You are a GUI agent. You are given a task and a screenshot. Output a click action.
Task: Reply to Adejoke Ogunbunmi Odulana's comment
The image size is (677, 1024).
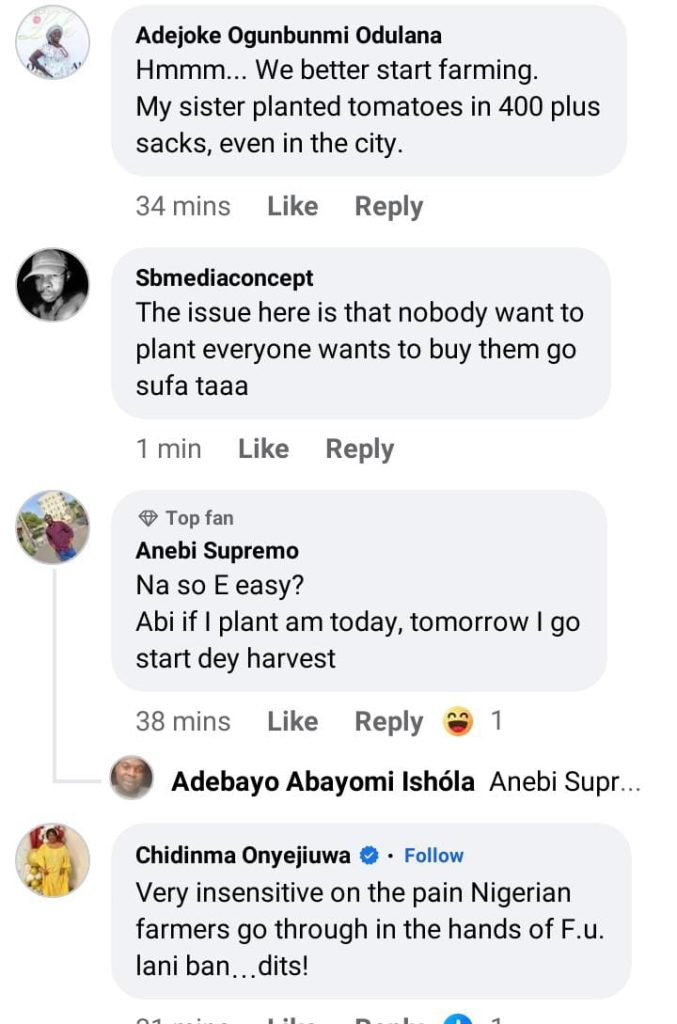388,207
